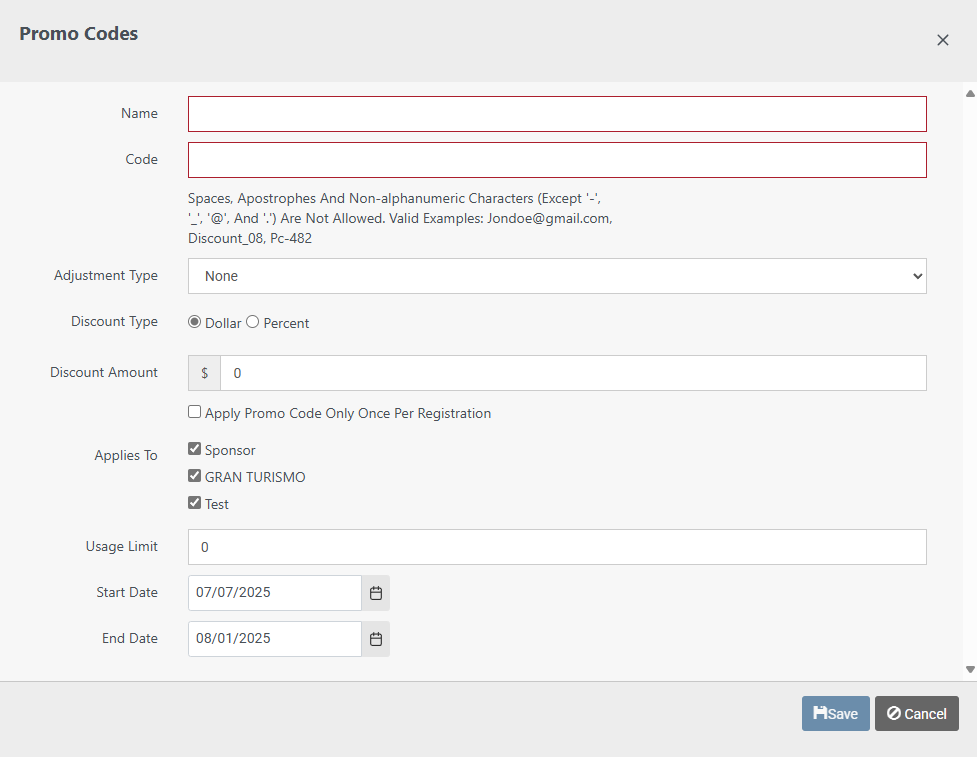This screenshot has height=757, width=977.
Task: Cancel the promo code form
Action: (x=916, y=713)
